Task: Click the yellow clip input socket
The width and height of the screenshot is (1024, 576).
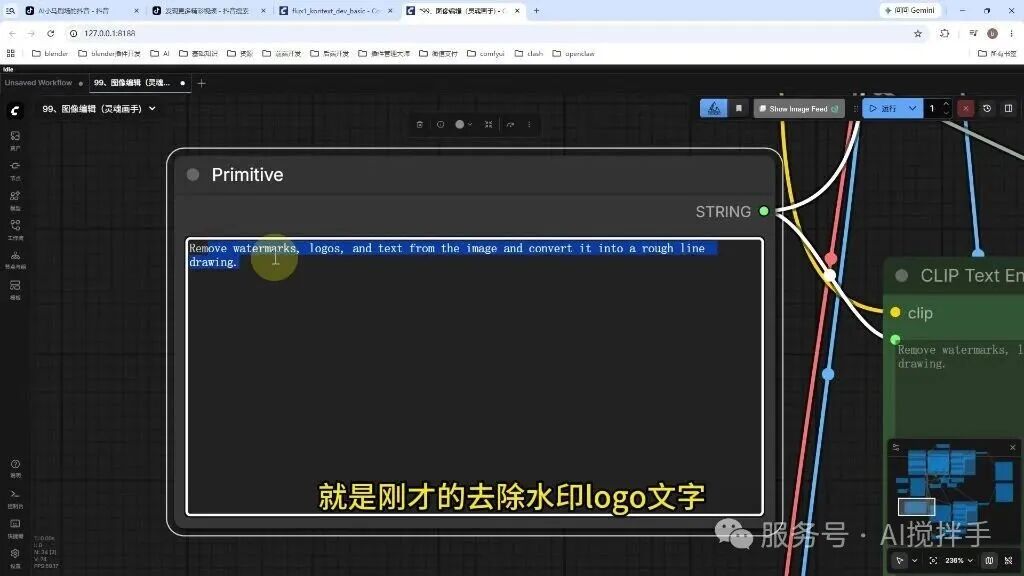Action: click(895, 312)
